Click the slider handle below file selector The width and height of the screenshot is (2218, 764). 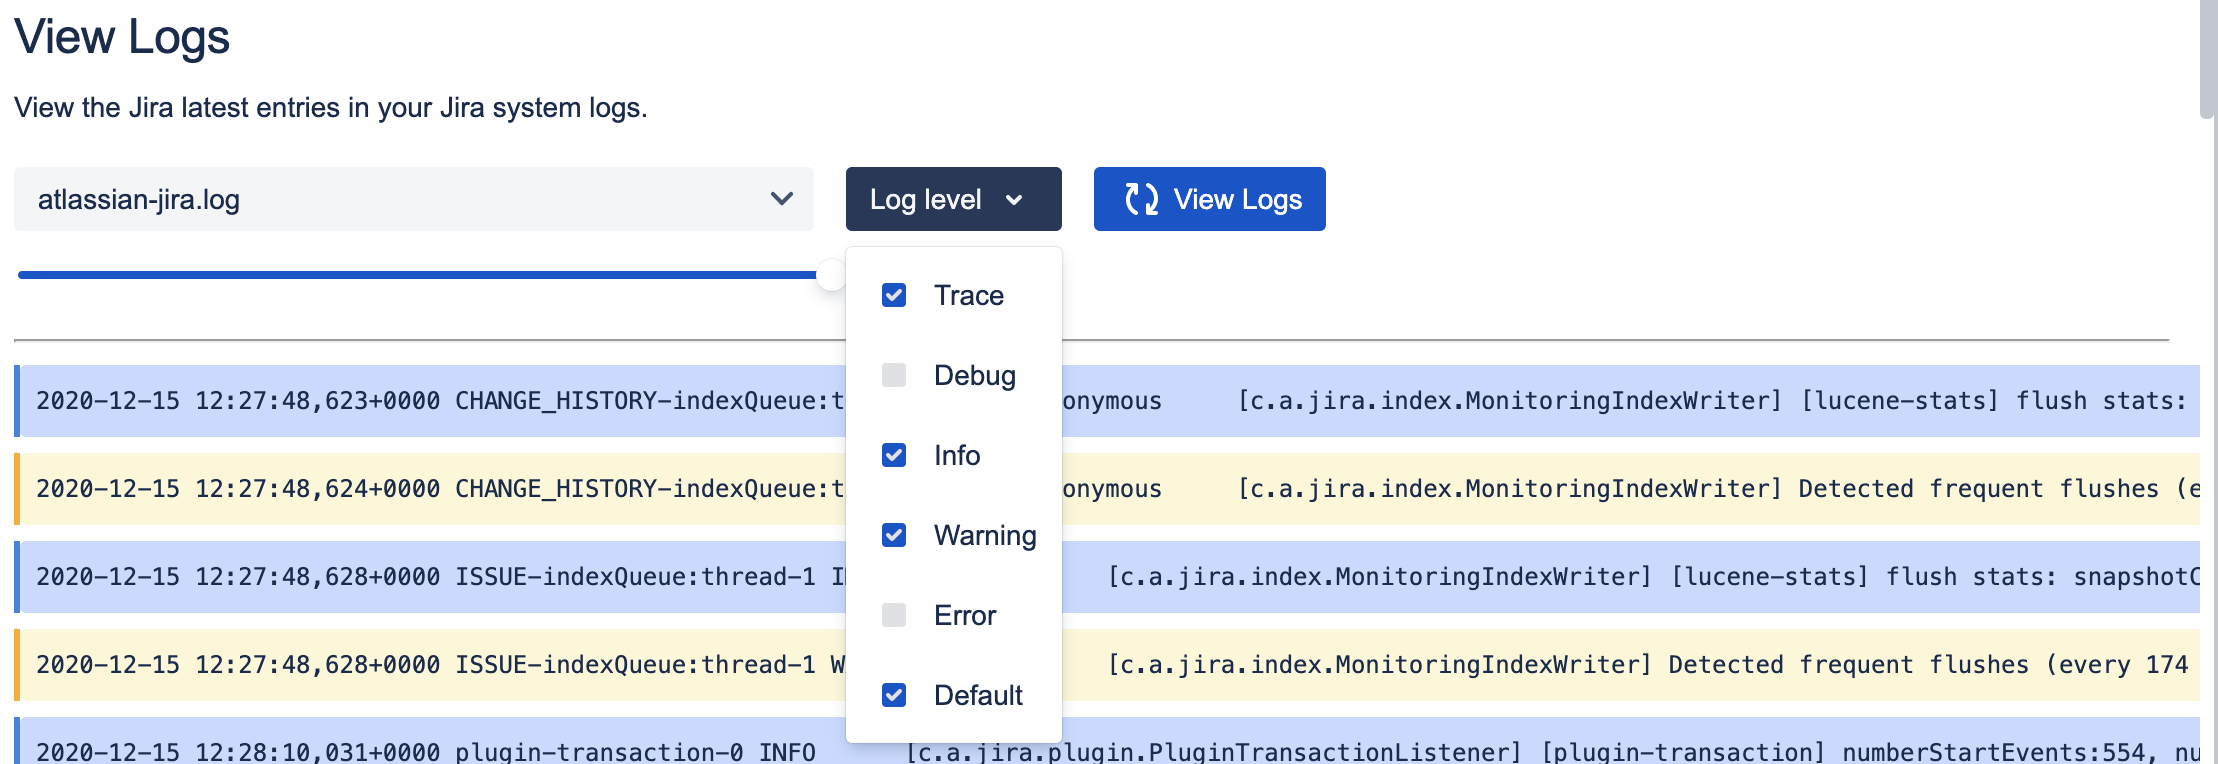click(831, 275)
